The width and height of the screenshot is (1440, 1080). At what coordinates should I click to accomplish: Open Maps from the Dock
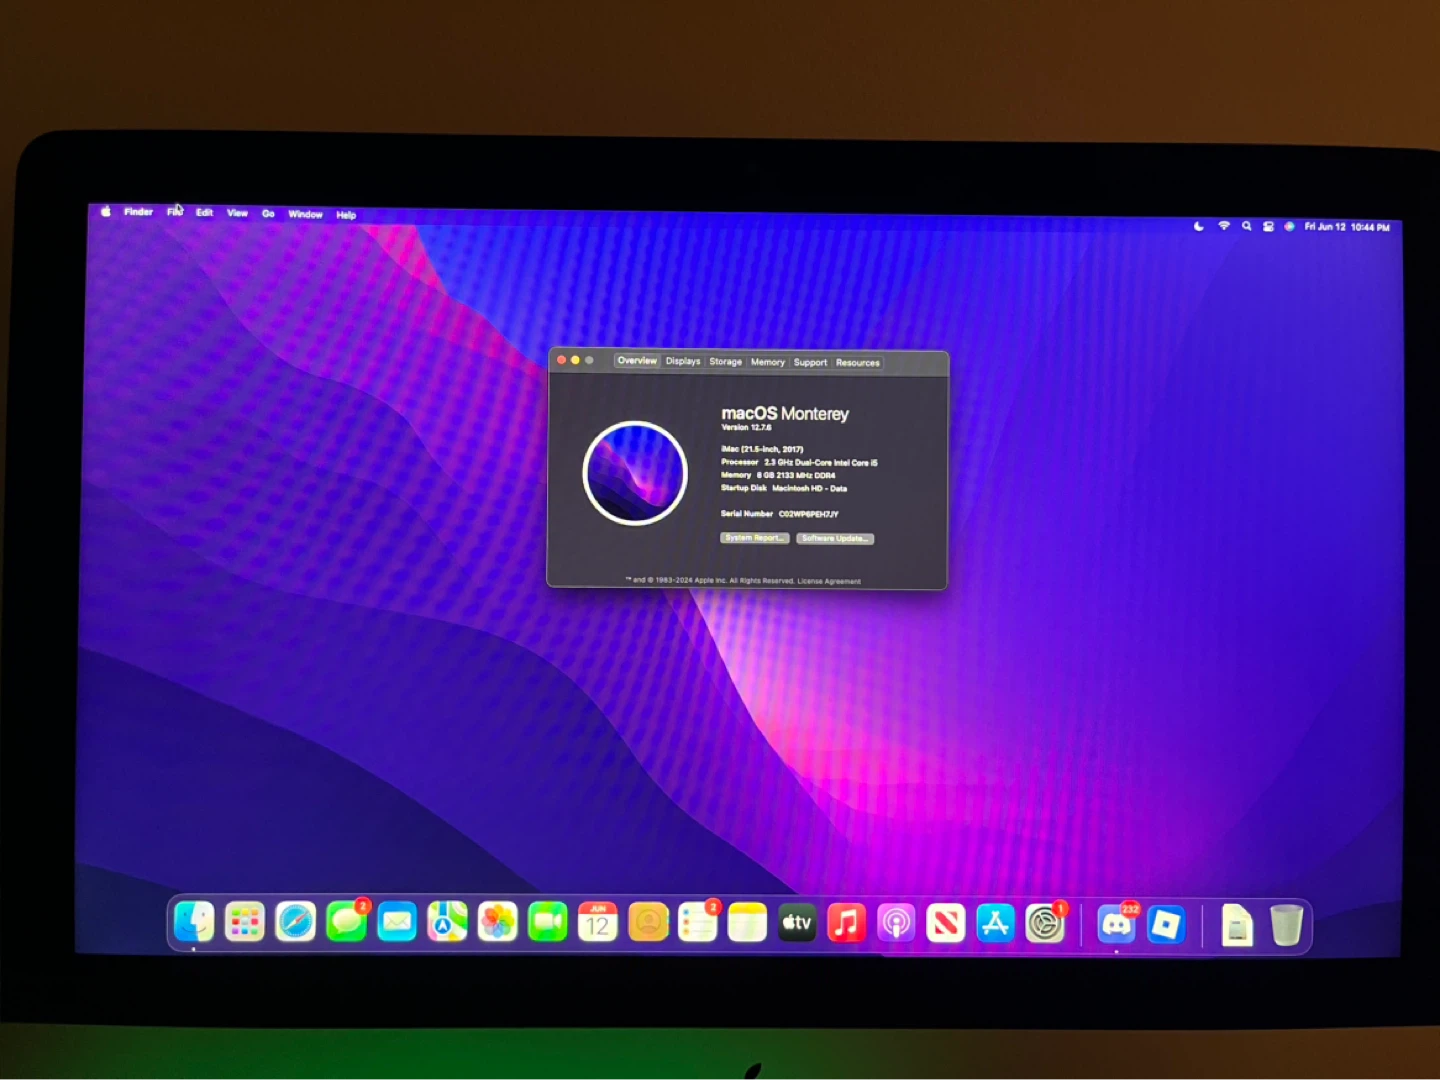(x=447, y=922)
